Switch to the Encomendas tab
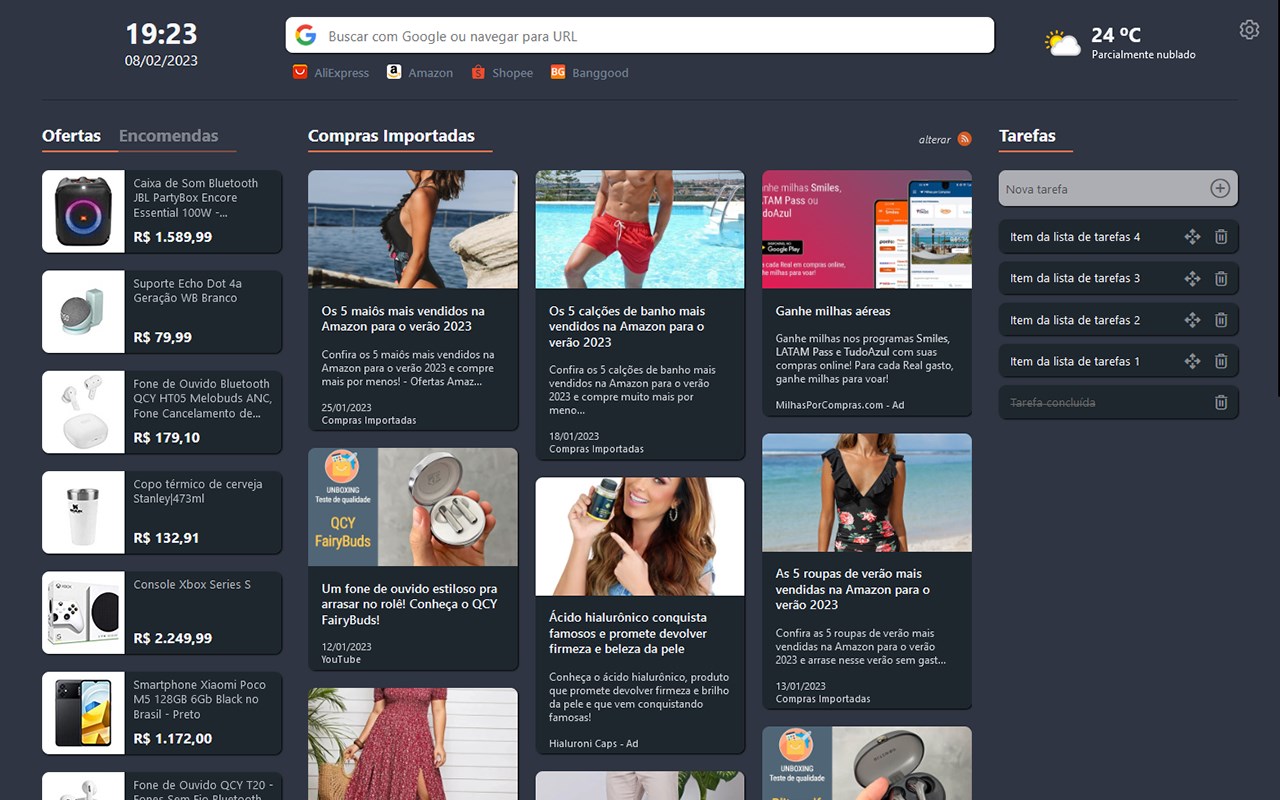1280x800 pixels. (168, 136)
